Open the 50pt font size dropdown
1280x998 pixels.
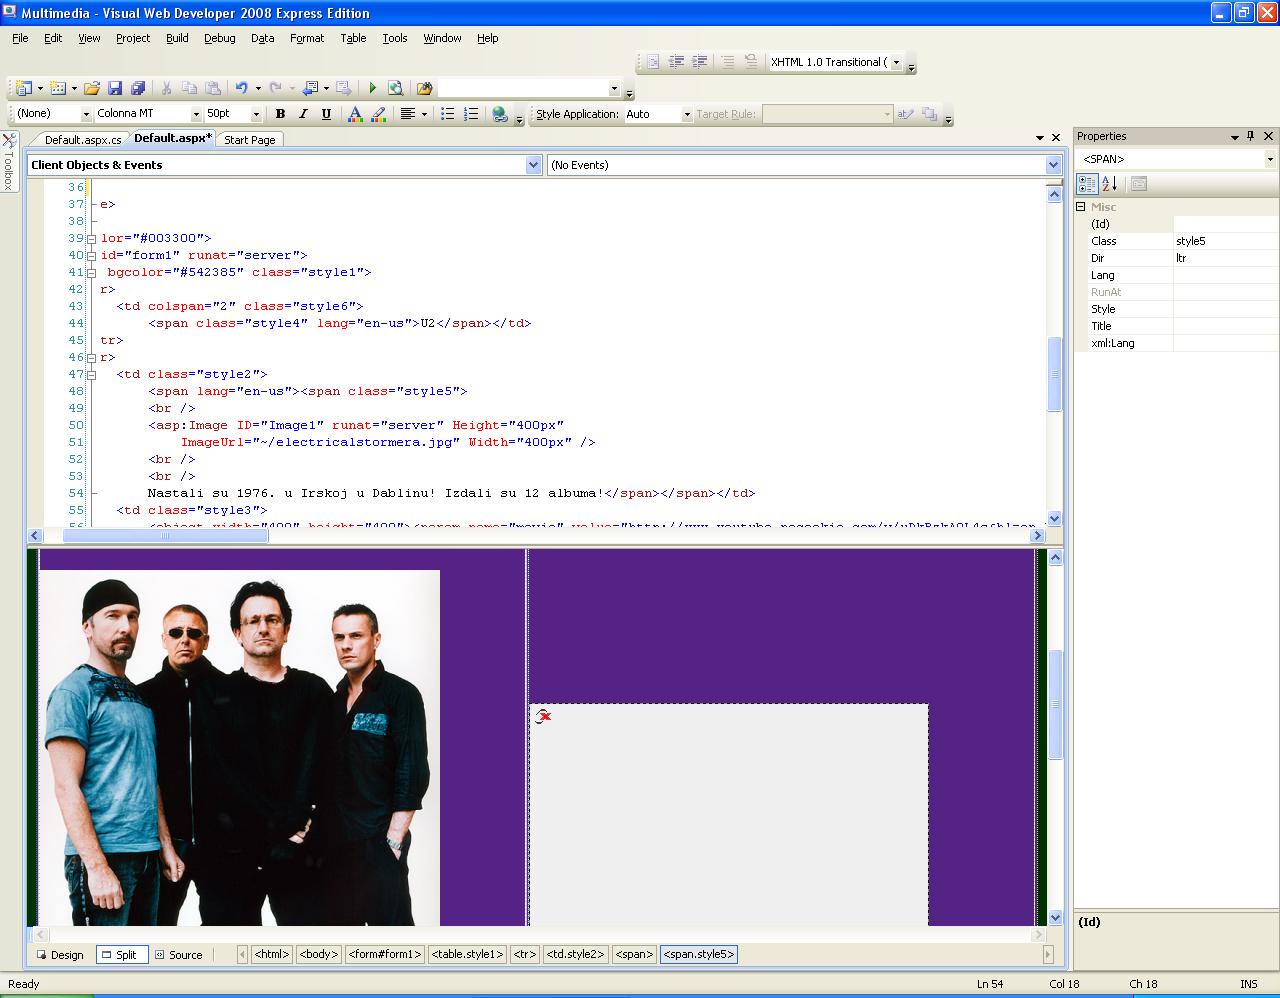coord(256,114)
